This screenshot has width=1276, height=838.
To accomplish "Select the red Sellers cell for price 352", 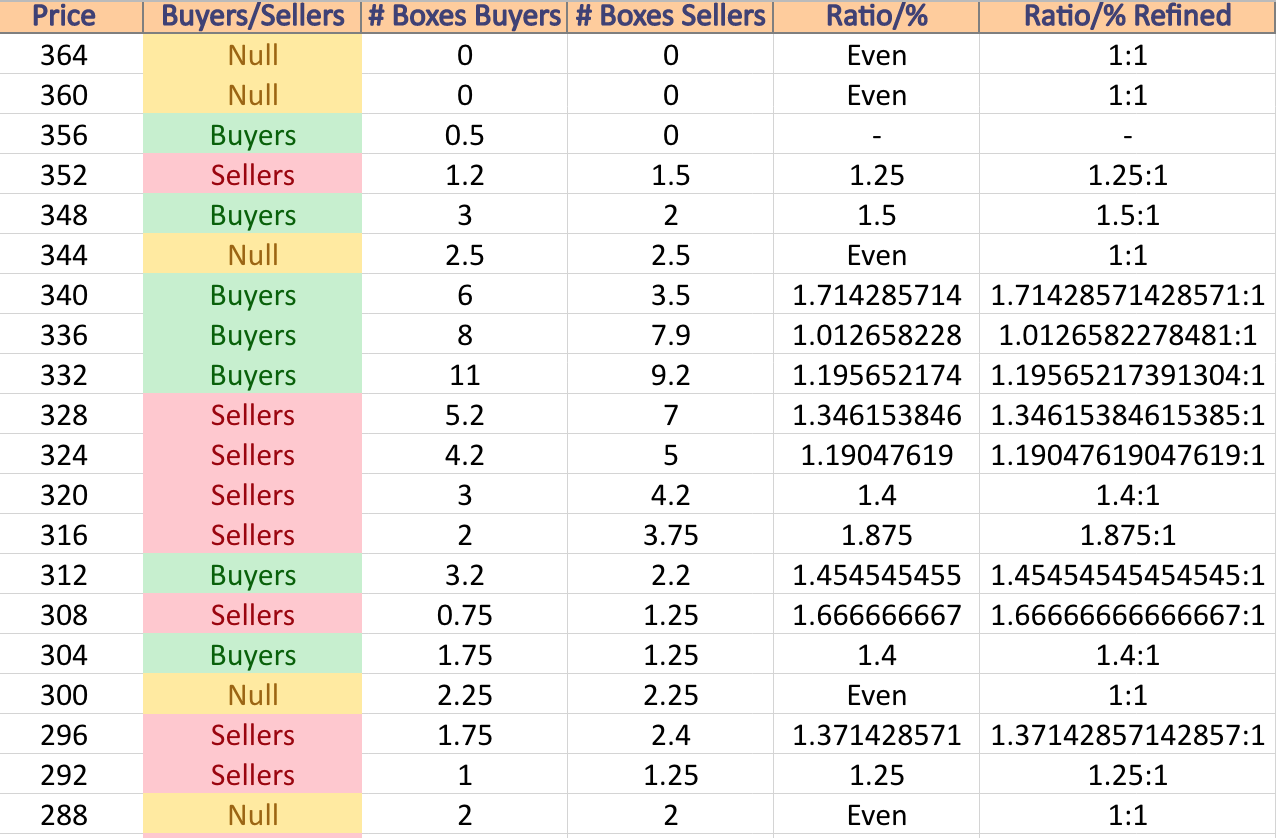I will pos(252,175).
